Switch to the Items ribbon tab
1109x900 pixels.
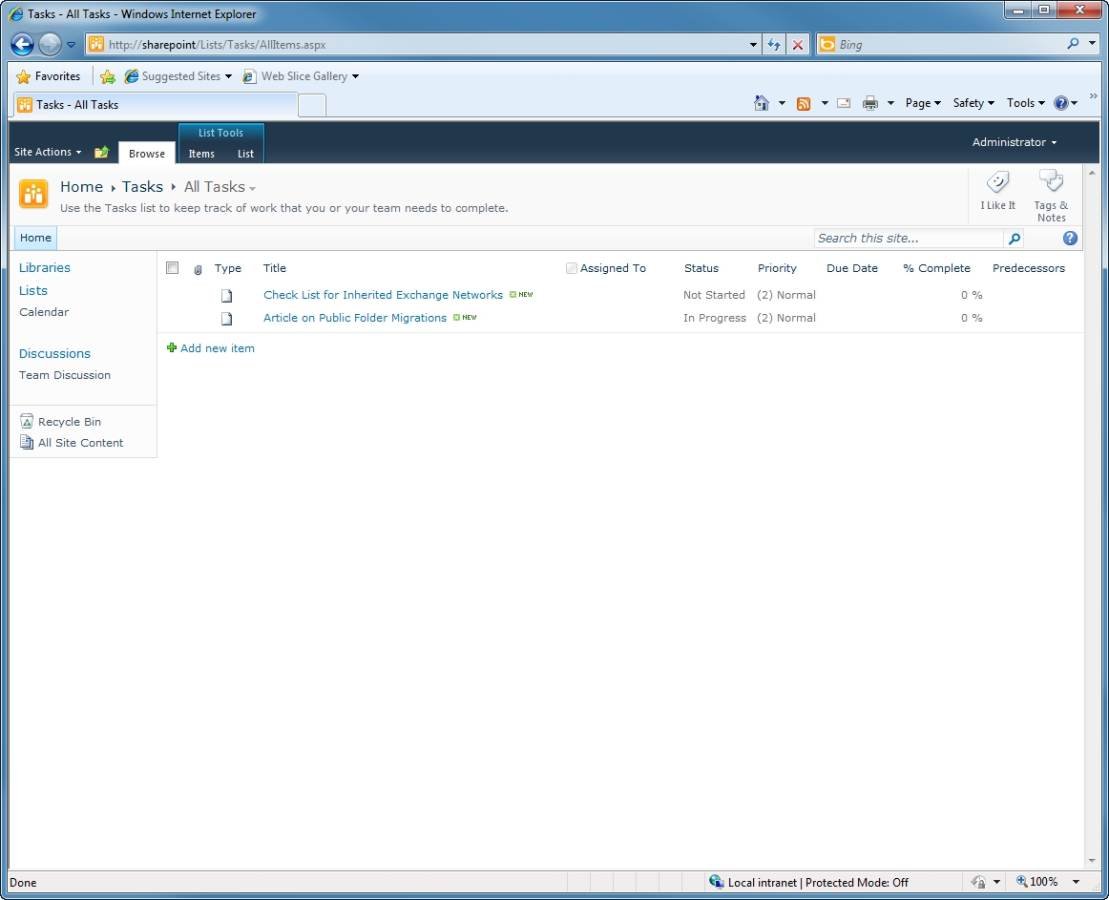tap(201, 154)
